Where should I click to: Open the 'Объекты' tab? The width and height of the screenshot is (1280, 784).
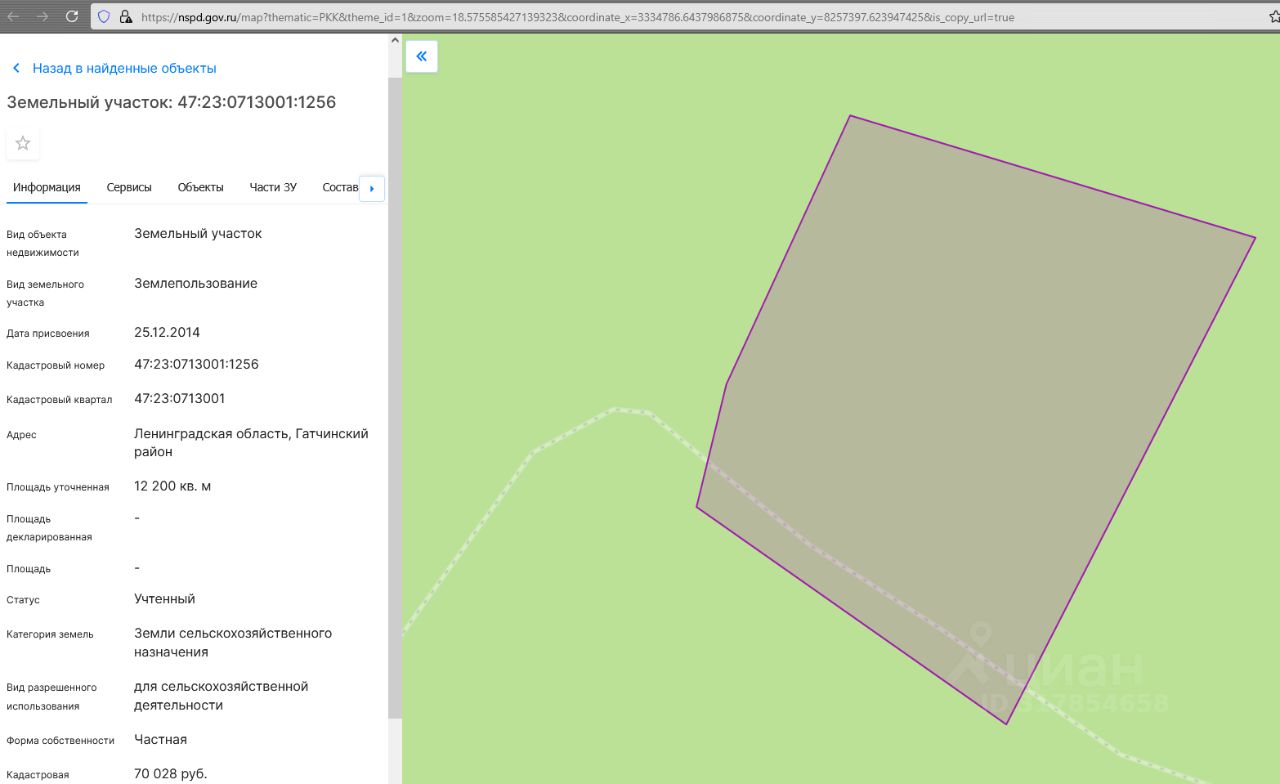(x=200, y=187)
